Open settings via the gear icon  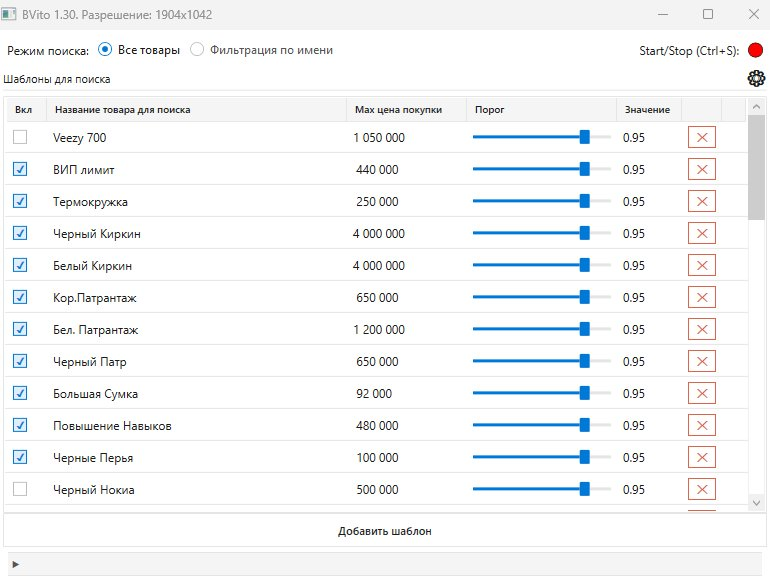click(756, 79)
